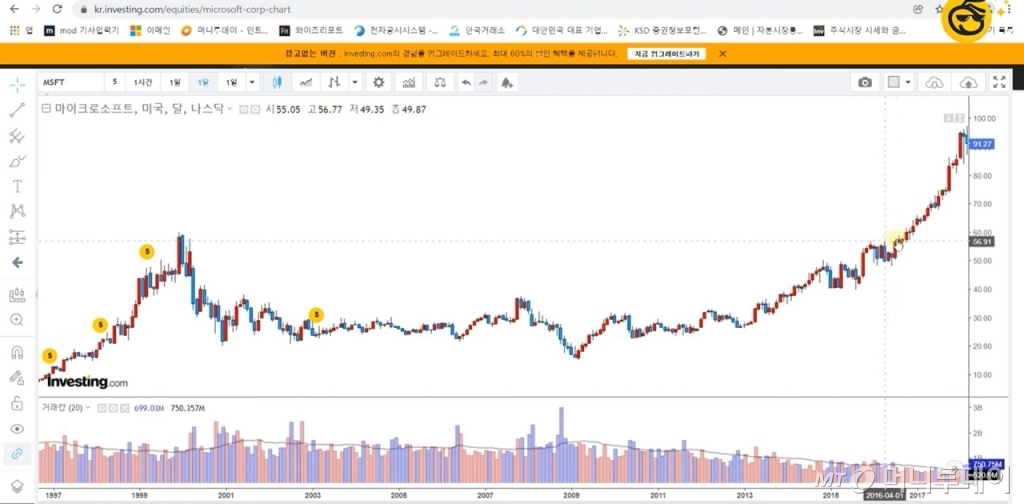Expand the time interval dropdown arrow
This screenshot has height=504, width=1024.
point(252,82)
